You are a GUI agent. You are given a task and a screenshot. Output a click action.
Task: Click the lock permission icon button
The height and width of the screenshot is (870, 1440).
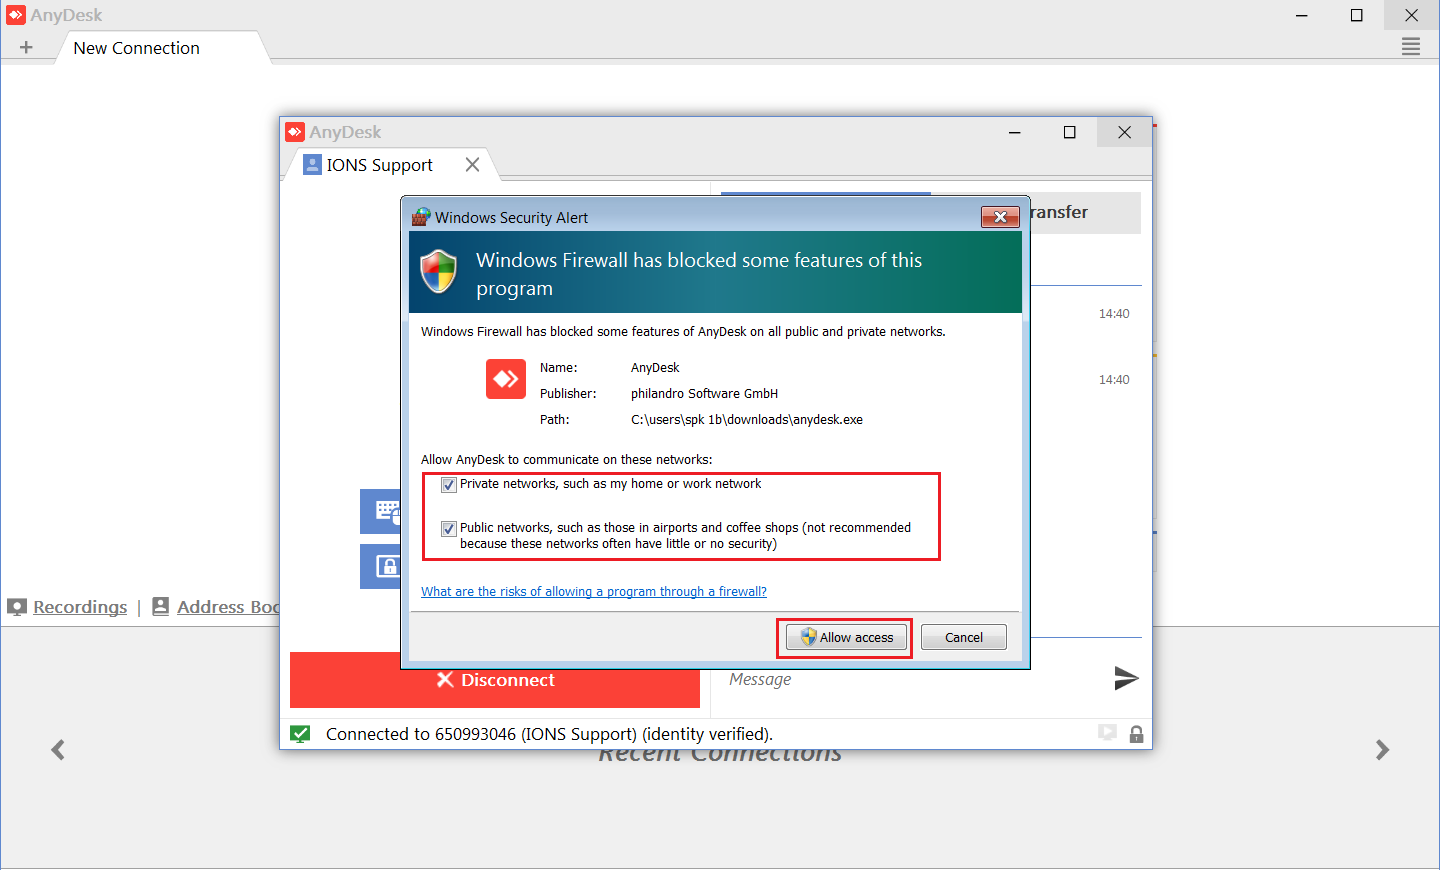(x=381, y=566)
